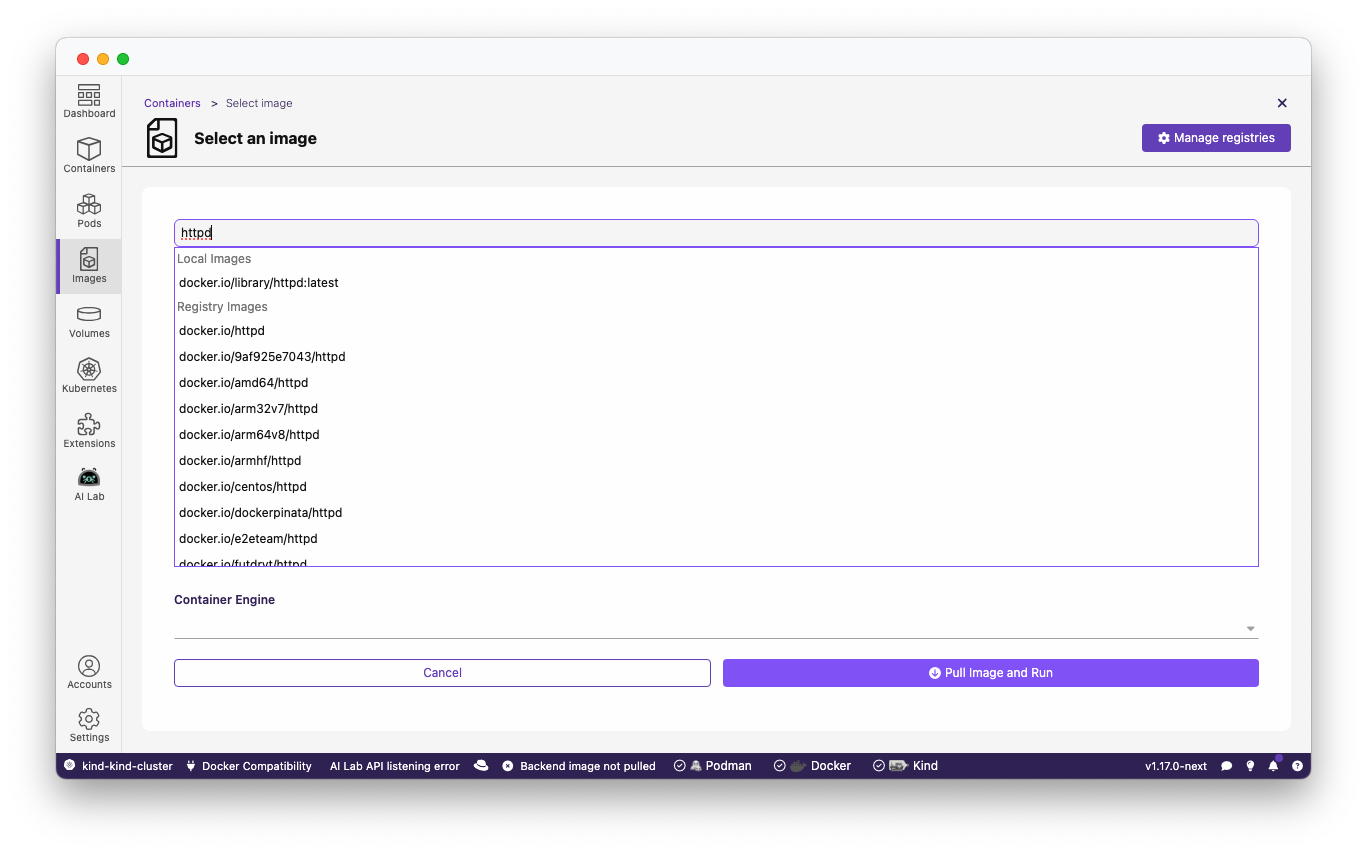This screenshot has width=1367, height=853.
Task: Open the Extensions panel
Action: [89, 430]
